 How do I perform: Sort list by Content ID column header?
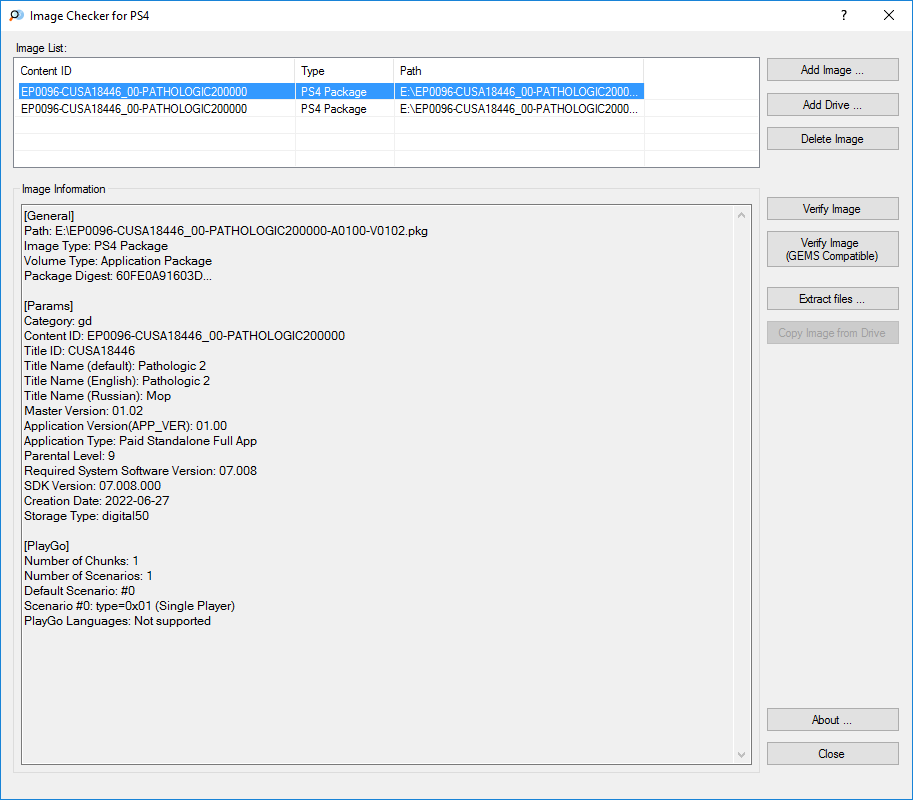[155, 71]
